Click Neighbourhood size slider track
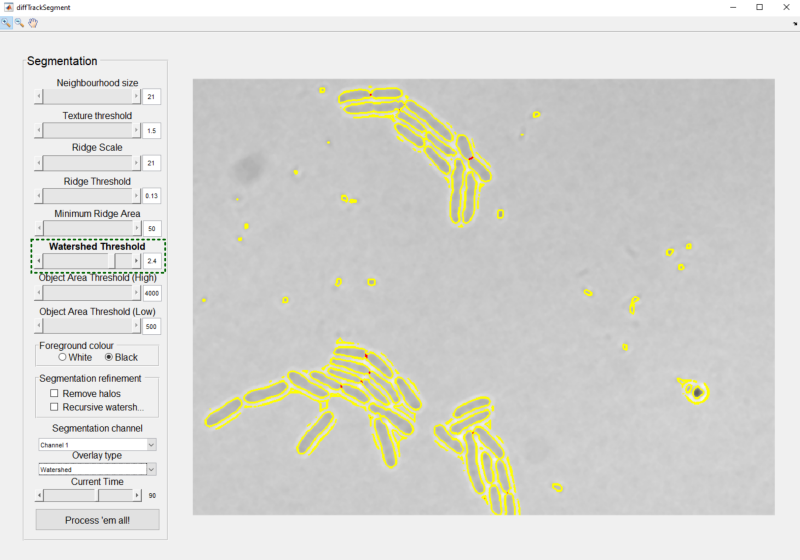 pyautogui.click(x=87, y=96)
